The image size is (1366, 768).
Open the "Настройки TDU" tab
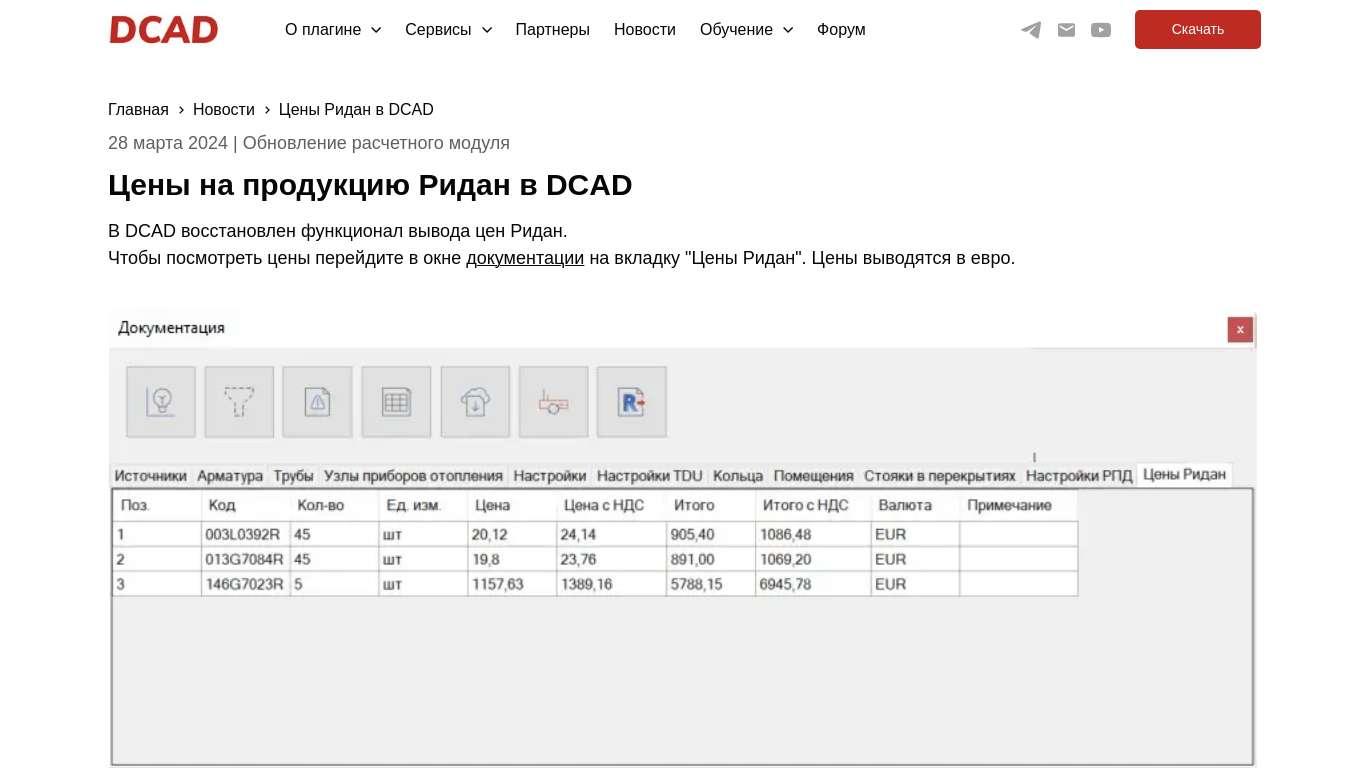click(649, 475)
